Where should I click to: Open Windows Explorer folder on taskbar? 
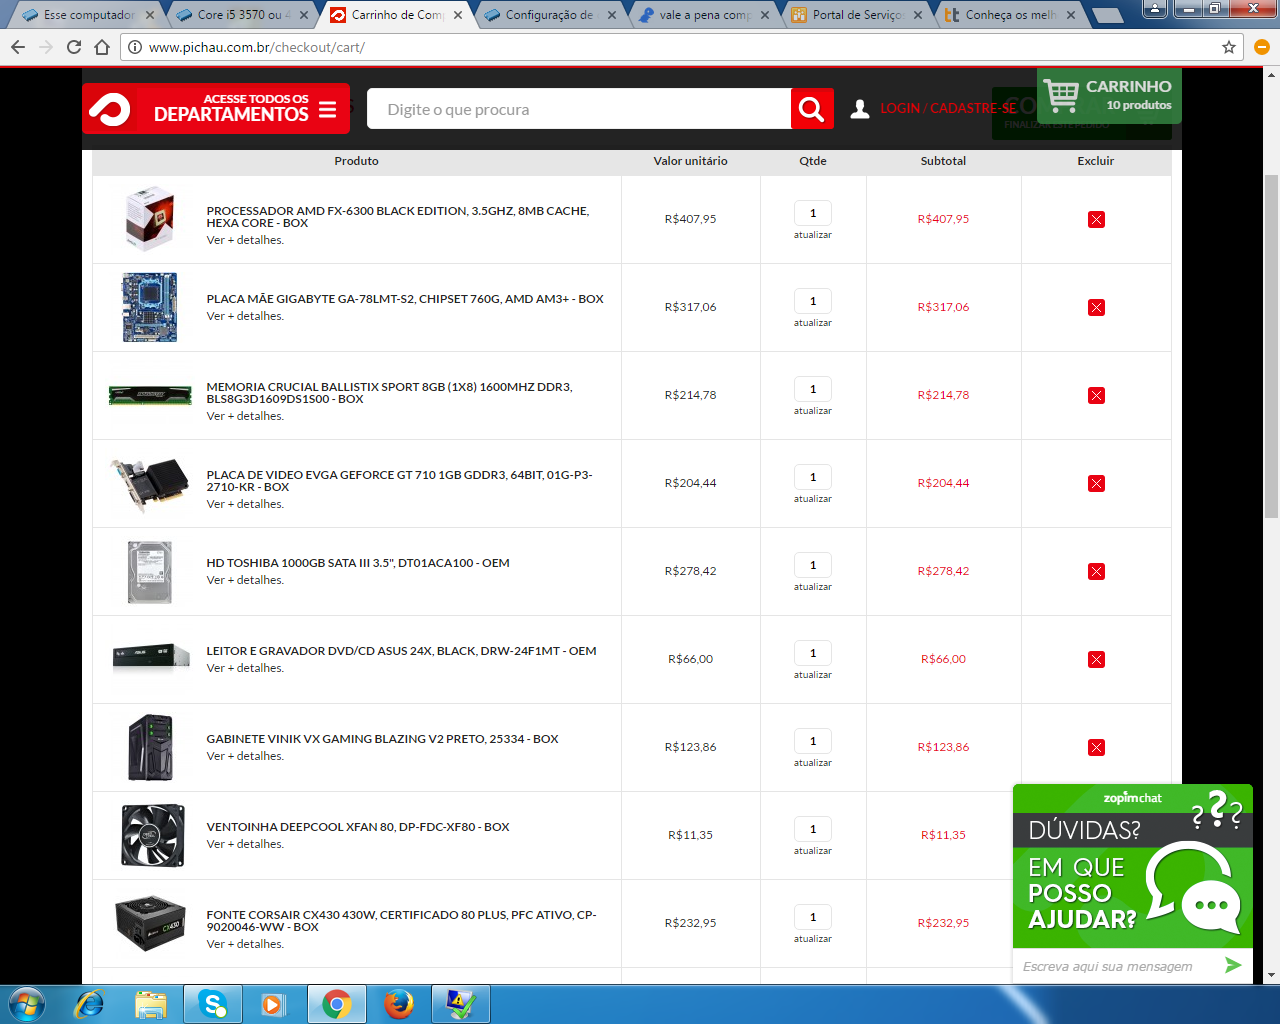pyautogui.click(x=151, y=1004)
